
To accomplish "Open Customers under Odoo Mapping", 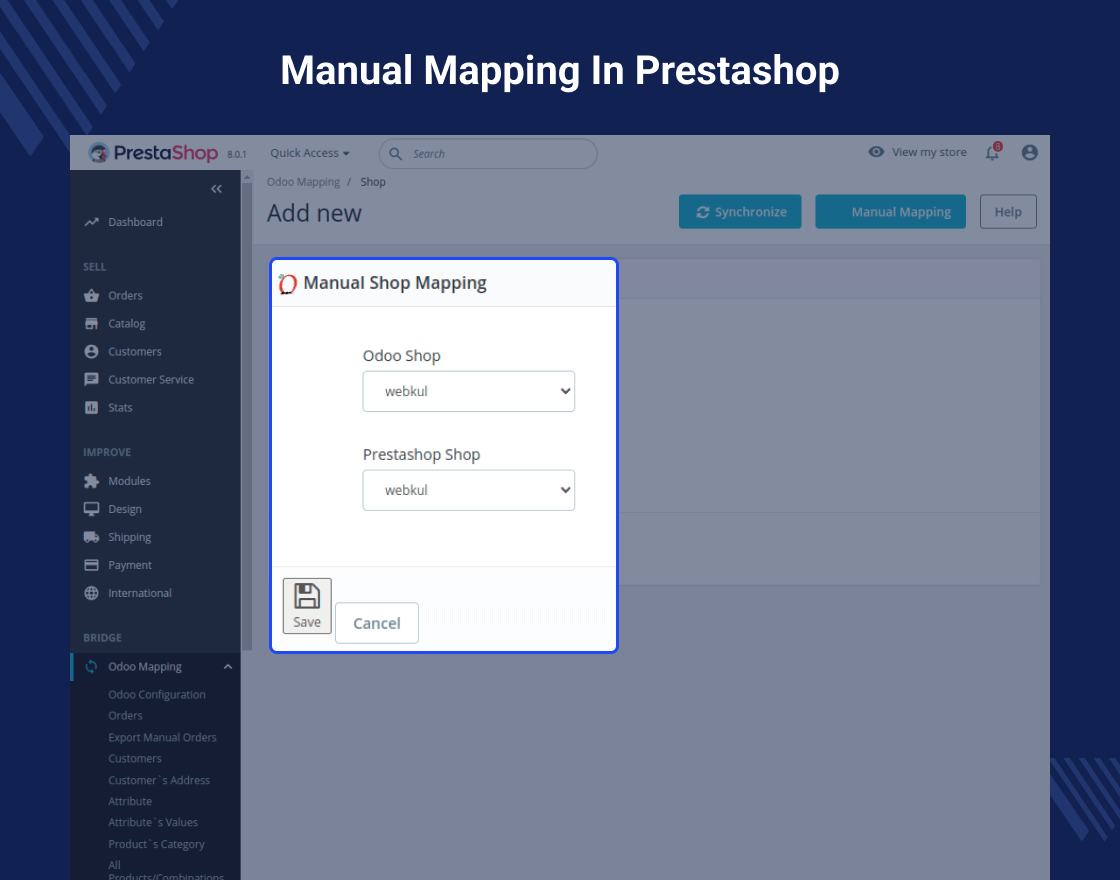I will click(135, 758).
